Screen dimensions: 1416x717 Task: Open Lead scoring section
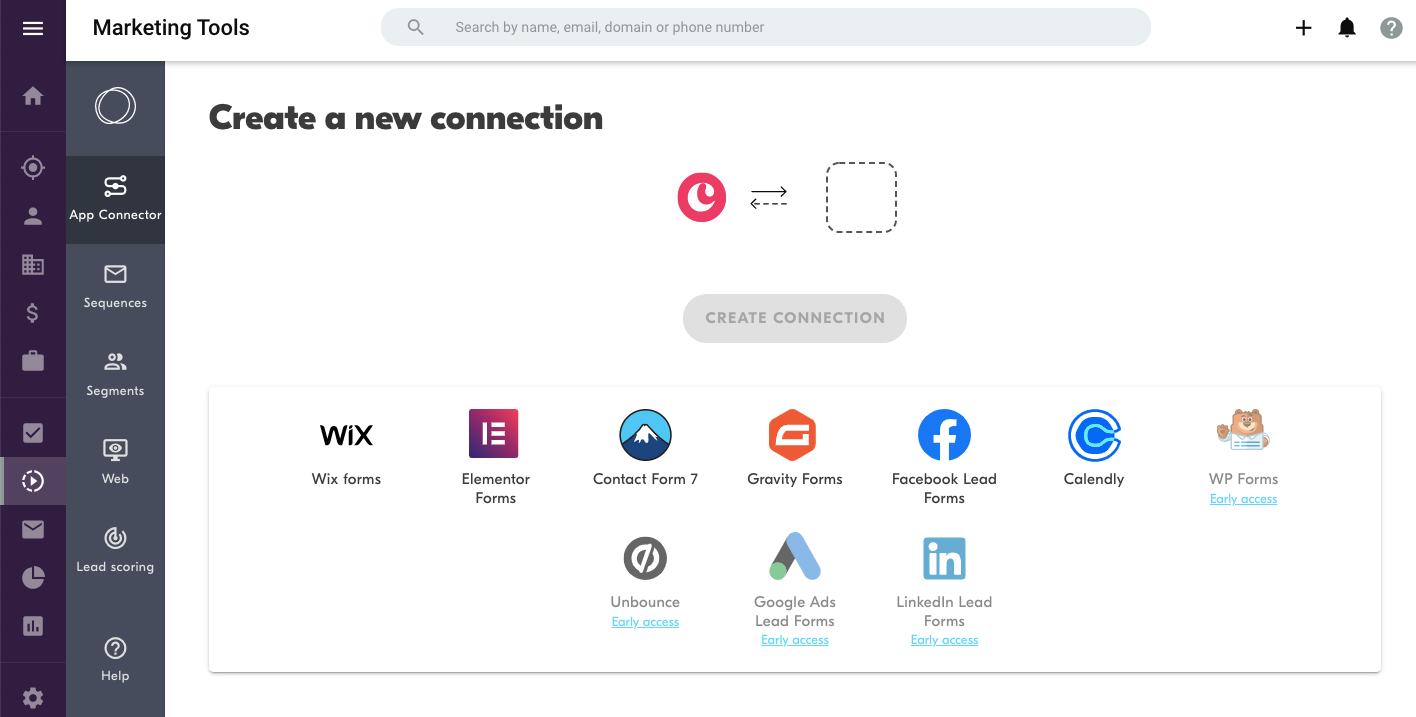[x=115, y=551]
